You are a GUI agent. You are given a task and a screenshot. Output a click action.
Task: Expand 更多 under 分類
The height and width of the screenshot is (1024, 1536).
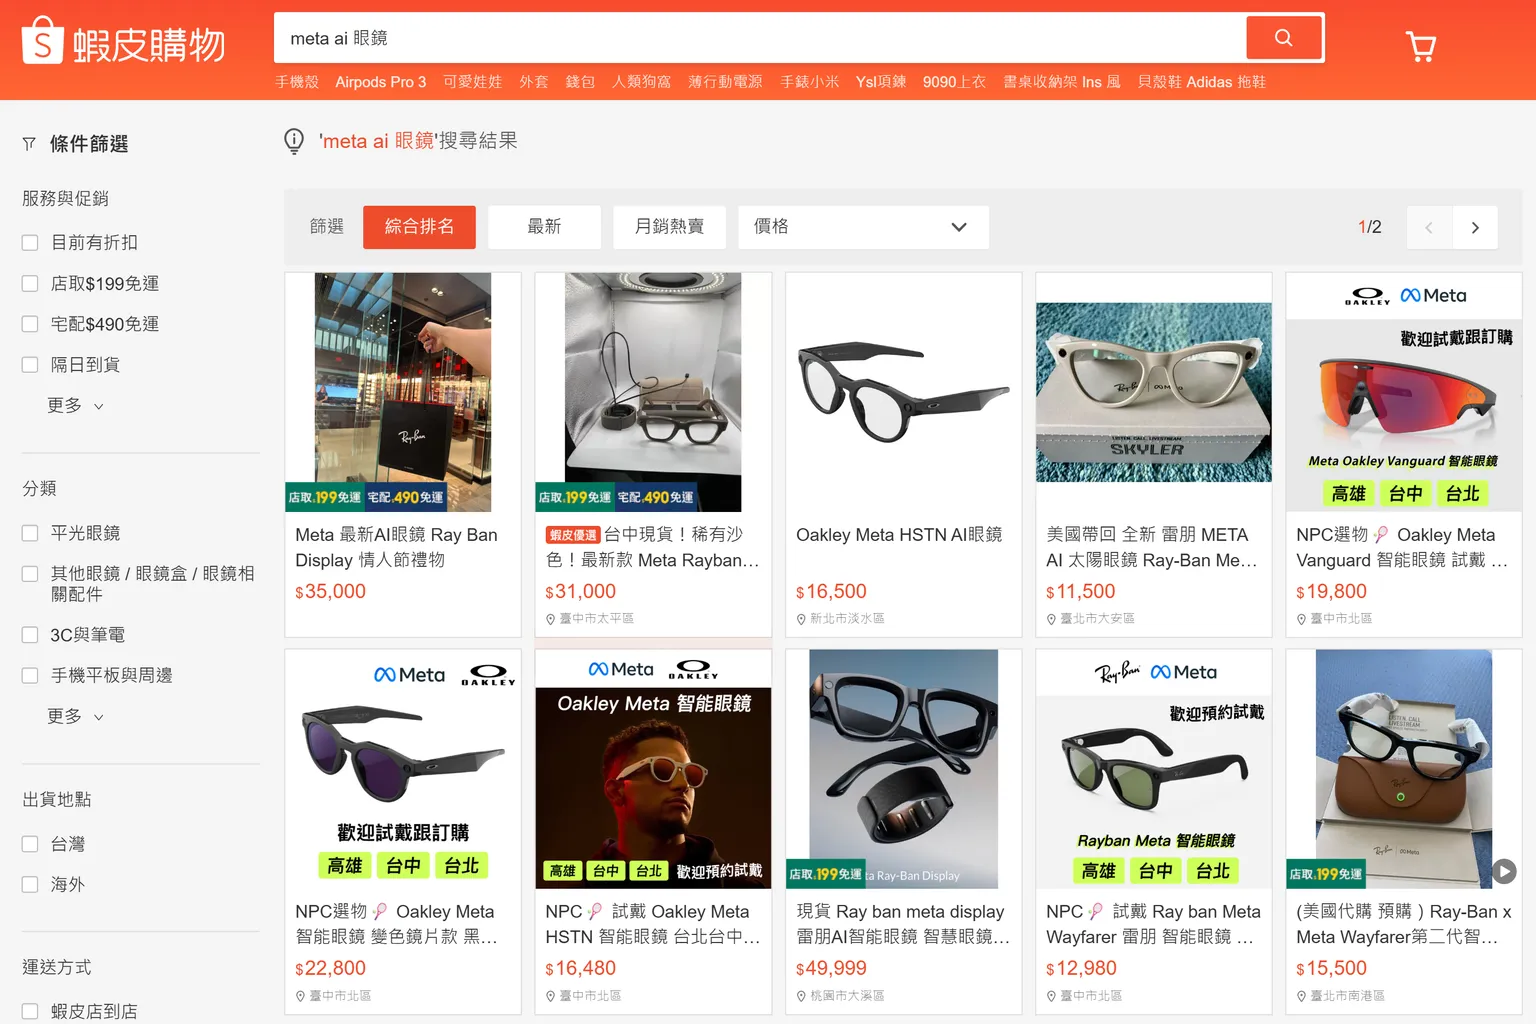75,717
